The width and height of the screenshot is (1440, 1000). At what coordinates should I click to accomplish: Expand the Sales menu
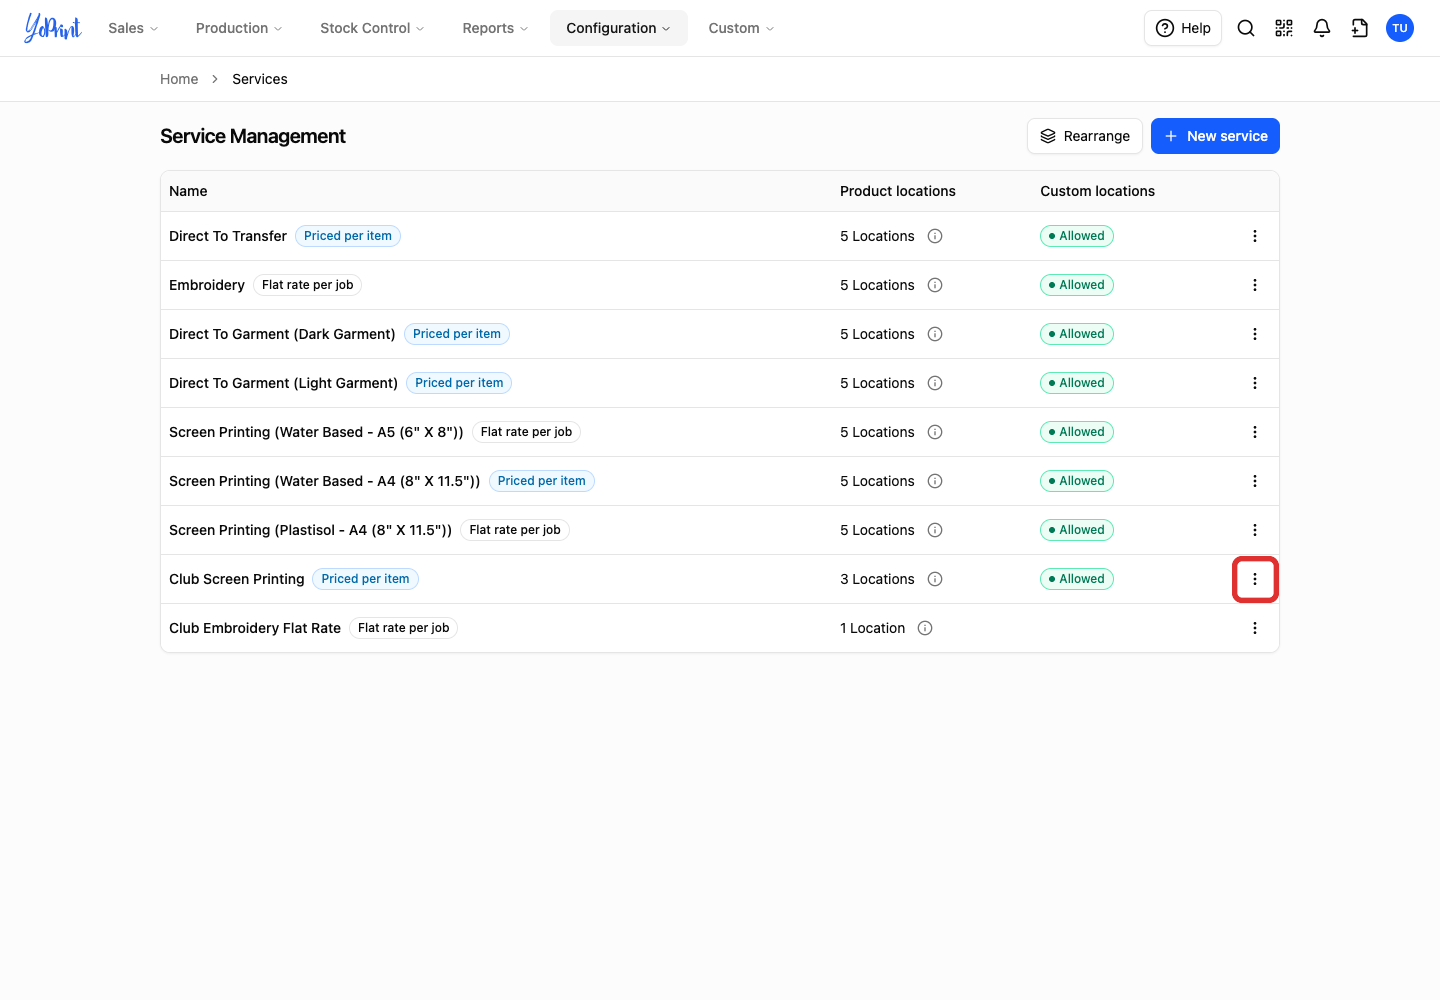point(133,28)
